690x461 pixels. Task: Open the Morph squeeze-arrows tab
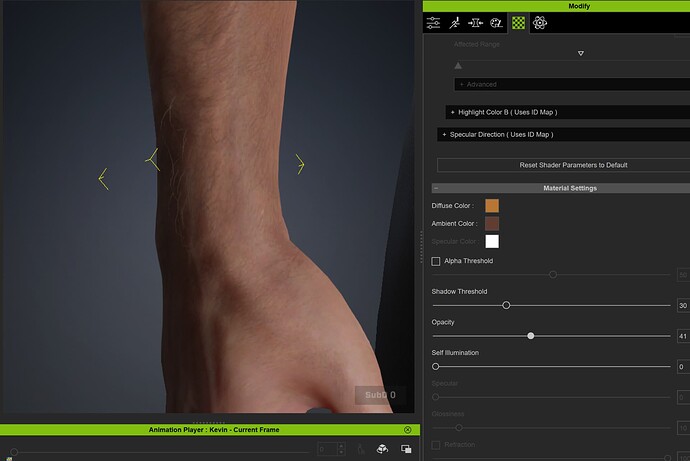coord(475,23)
